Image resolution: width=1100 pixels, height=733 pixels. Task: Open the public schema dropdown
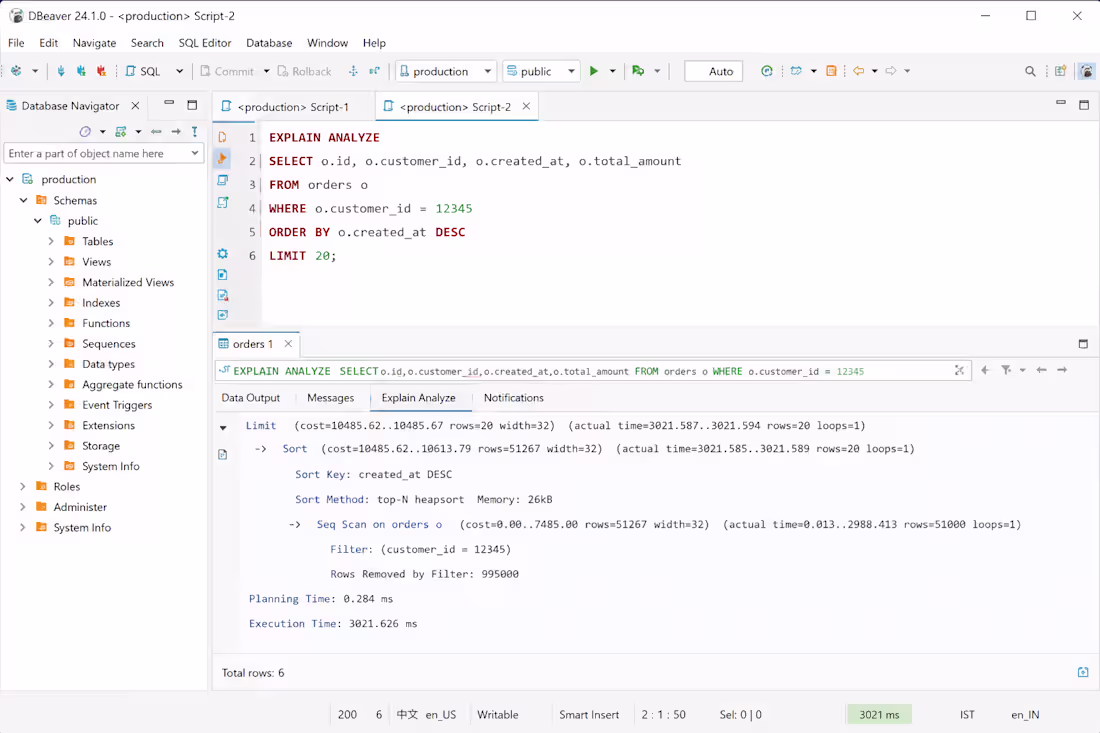pos(541,71)
